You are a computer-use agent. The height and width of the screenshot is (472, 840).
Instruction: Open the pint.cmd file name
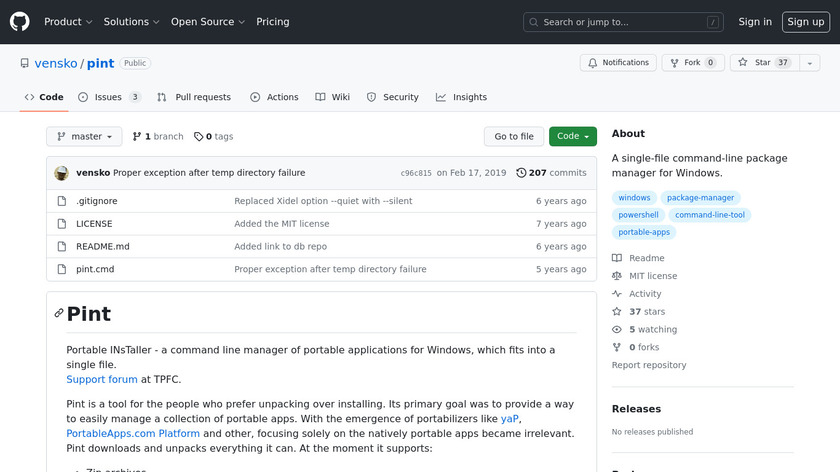tap(95, 269)
